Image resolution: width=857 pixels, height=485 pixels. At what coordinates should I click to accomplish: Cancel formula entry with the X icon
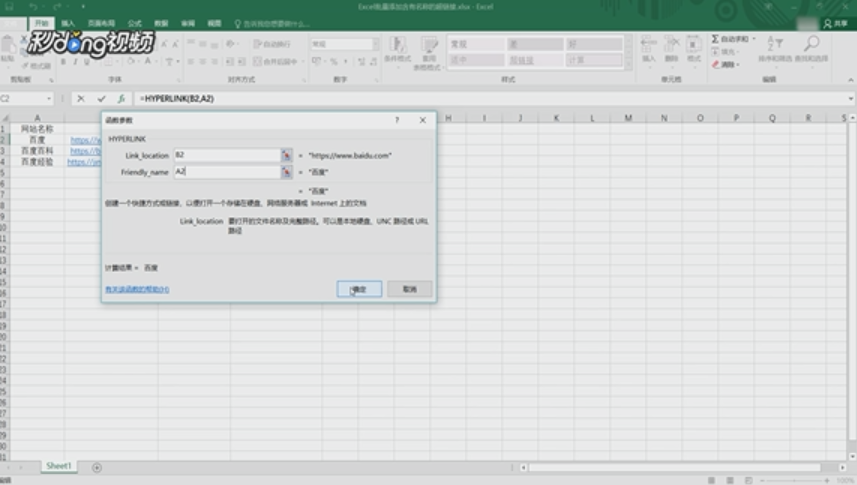coord(81,98)
